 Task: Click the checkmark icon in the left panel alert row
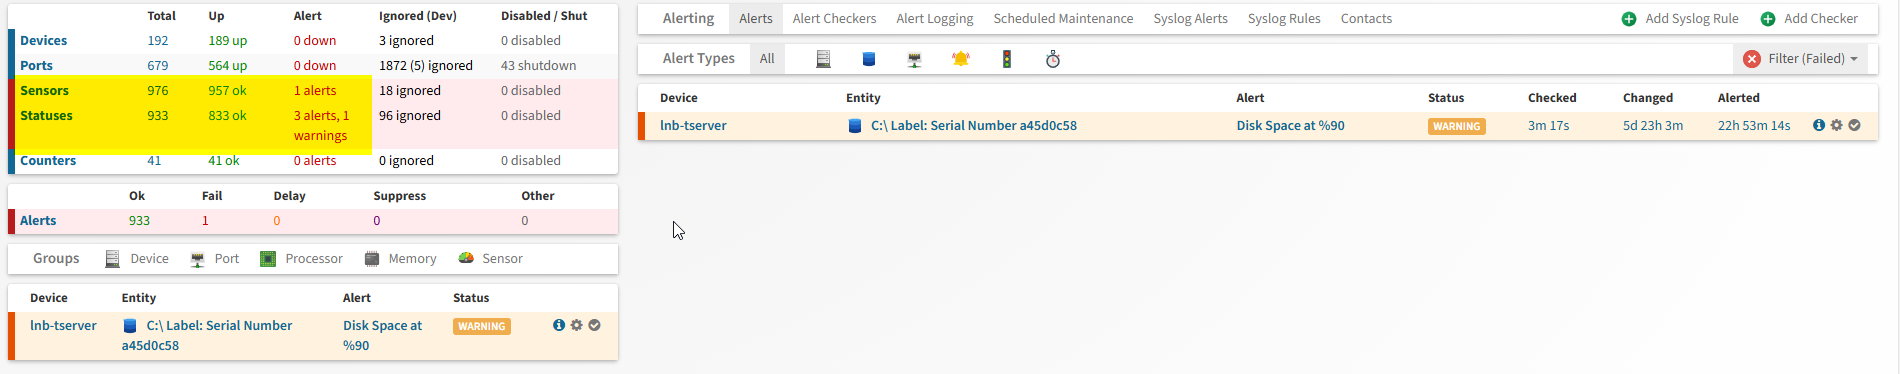pos(594,325)
